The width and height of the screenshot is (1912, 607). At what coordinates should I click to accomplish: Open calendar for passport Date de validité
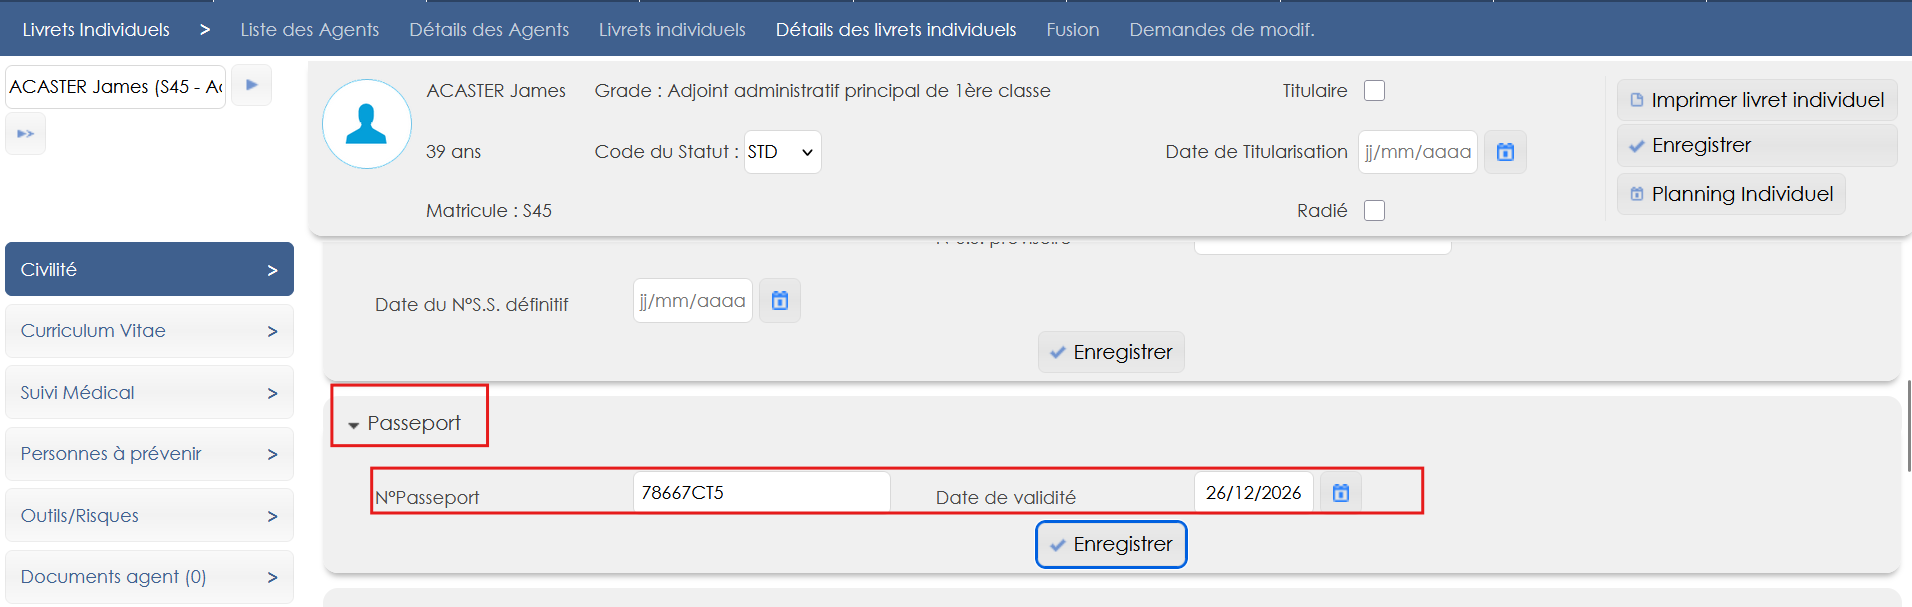pos(1341,492)
